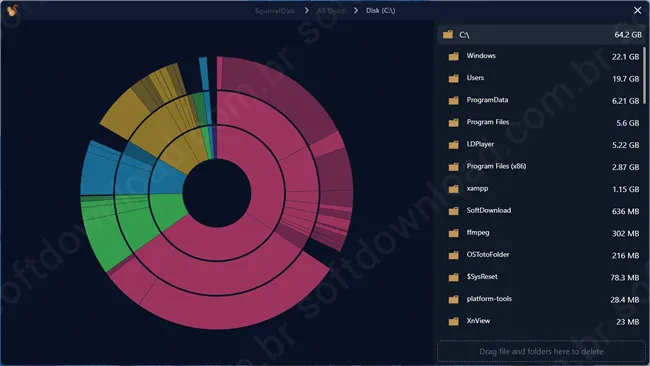Select SoftDownload folder row
Image resolution: width=650 pixels, height=366 pixels.
click(542, 211)
